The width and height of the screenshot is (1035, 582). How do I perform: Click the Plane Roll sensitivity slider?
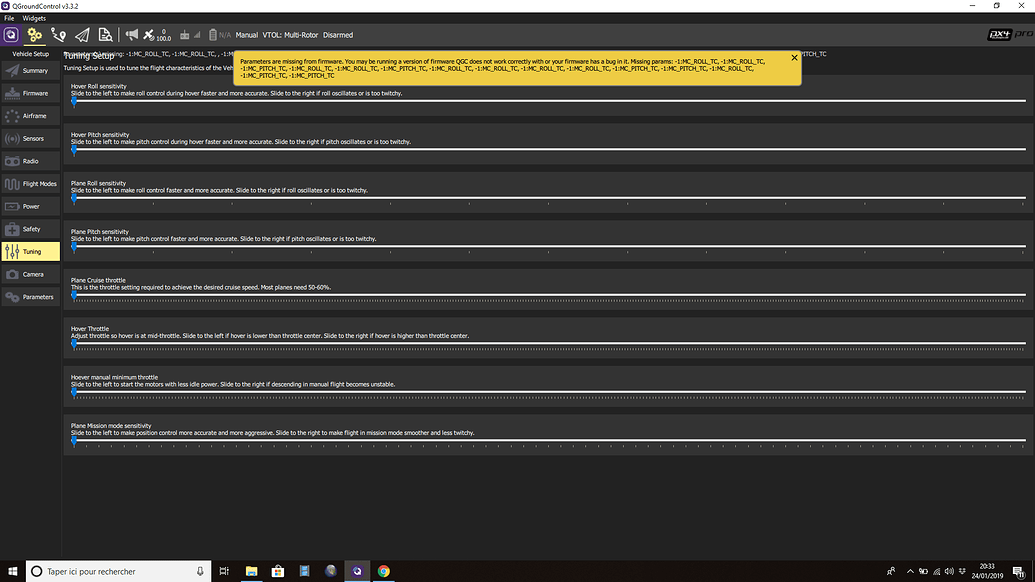tap(549, 198)
